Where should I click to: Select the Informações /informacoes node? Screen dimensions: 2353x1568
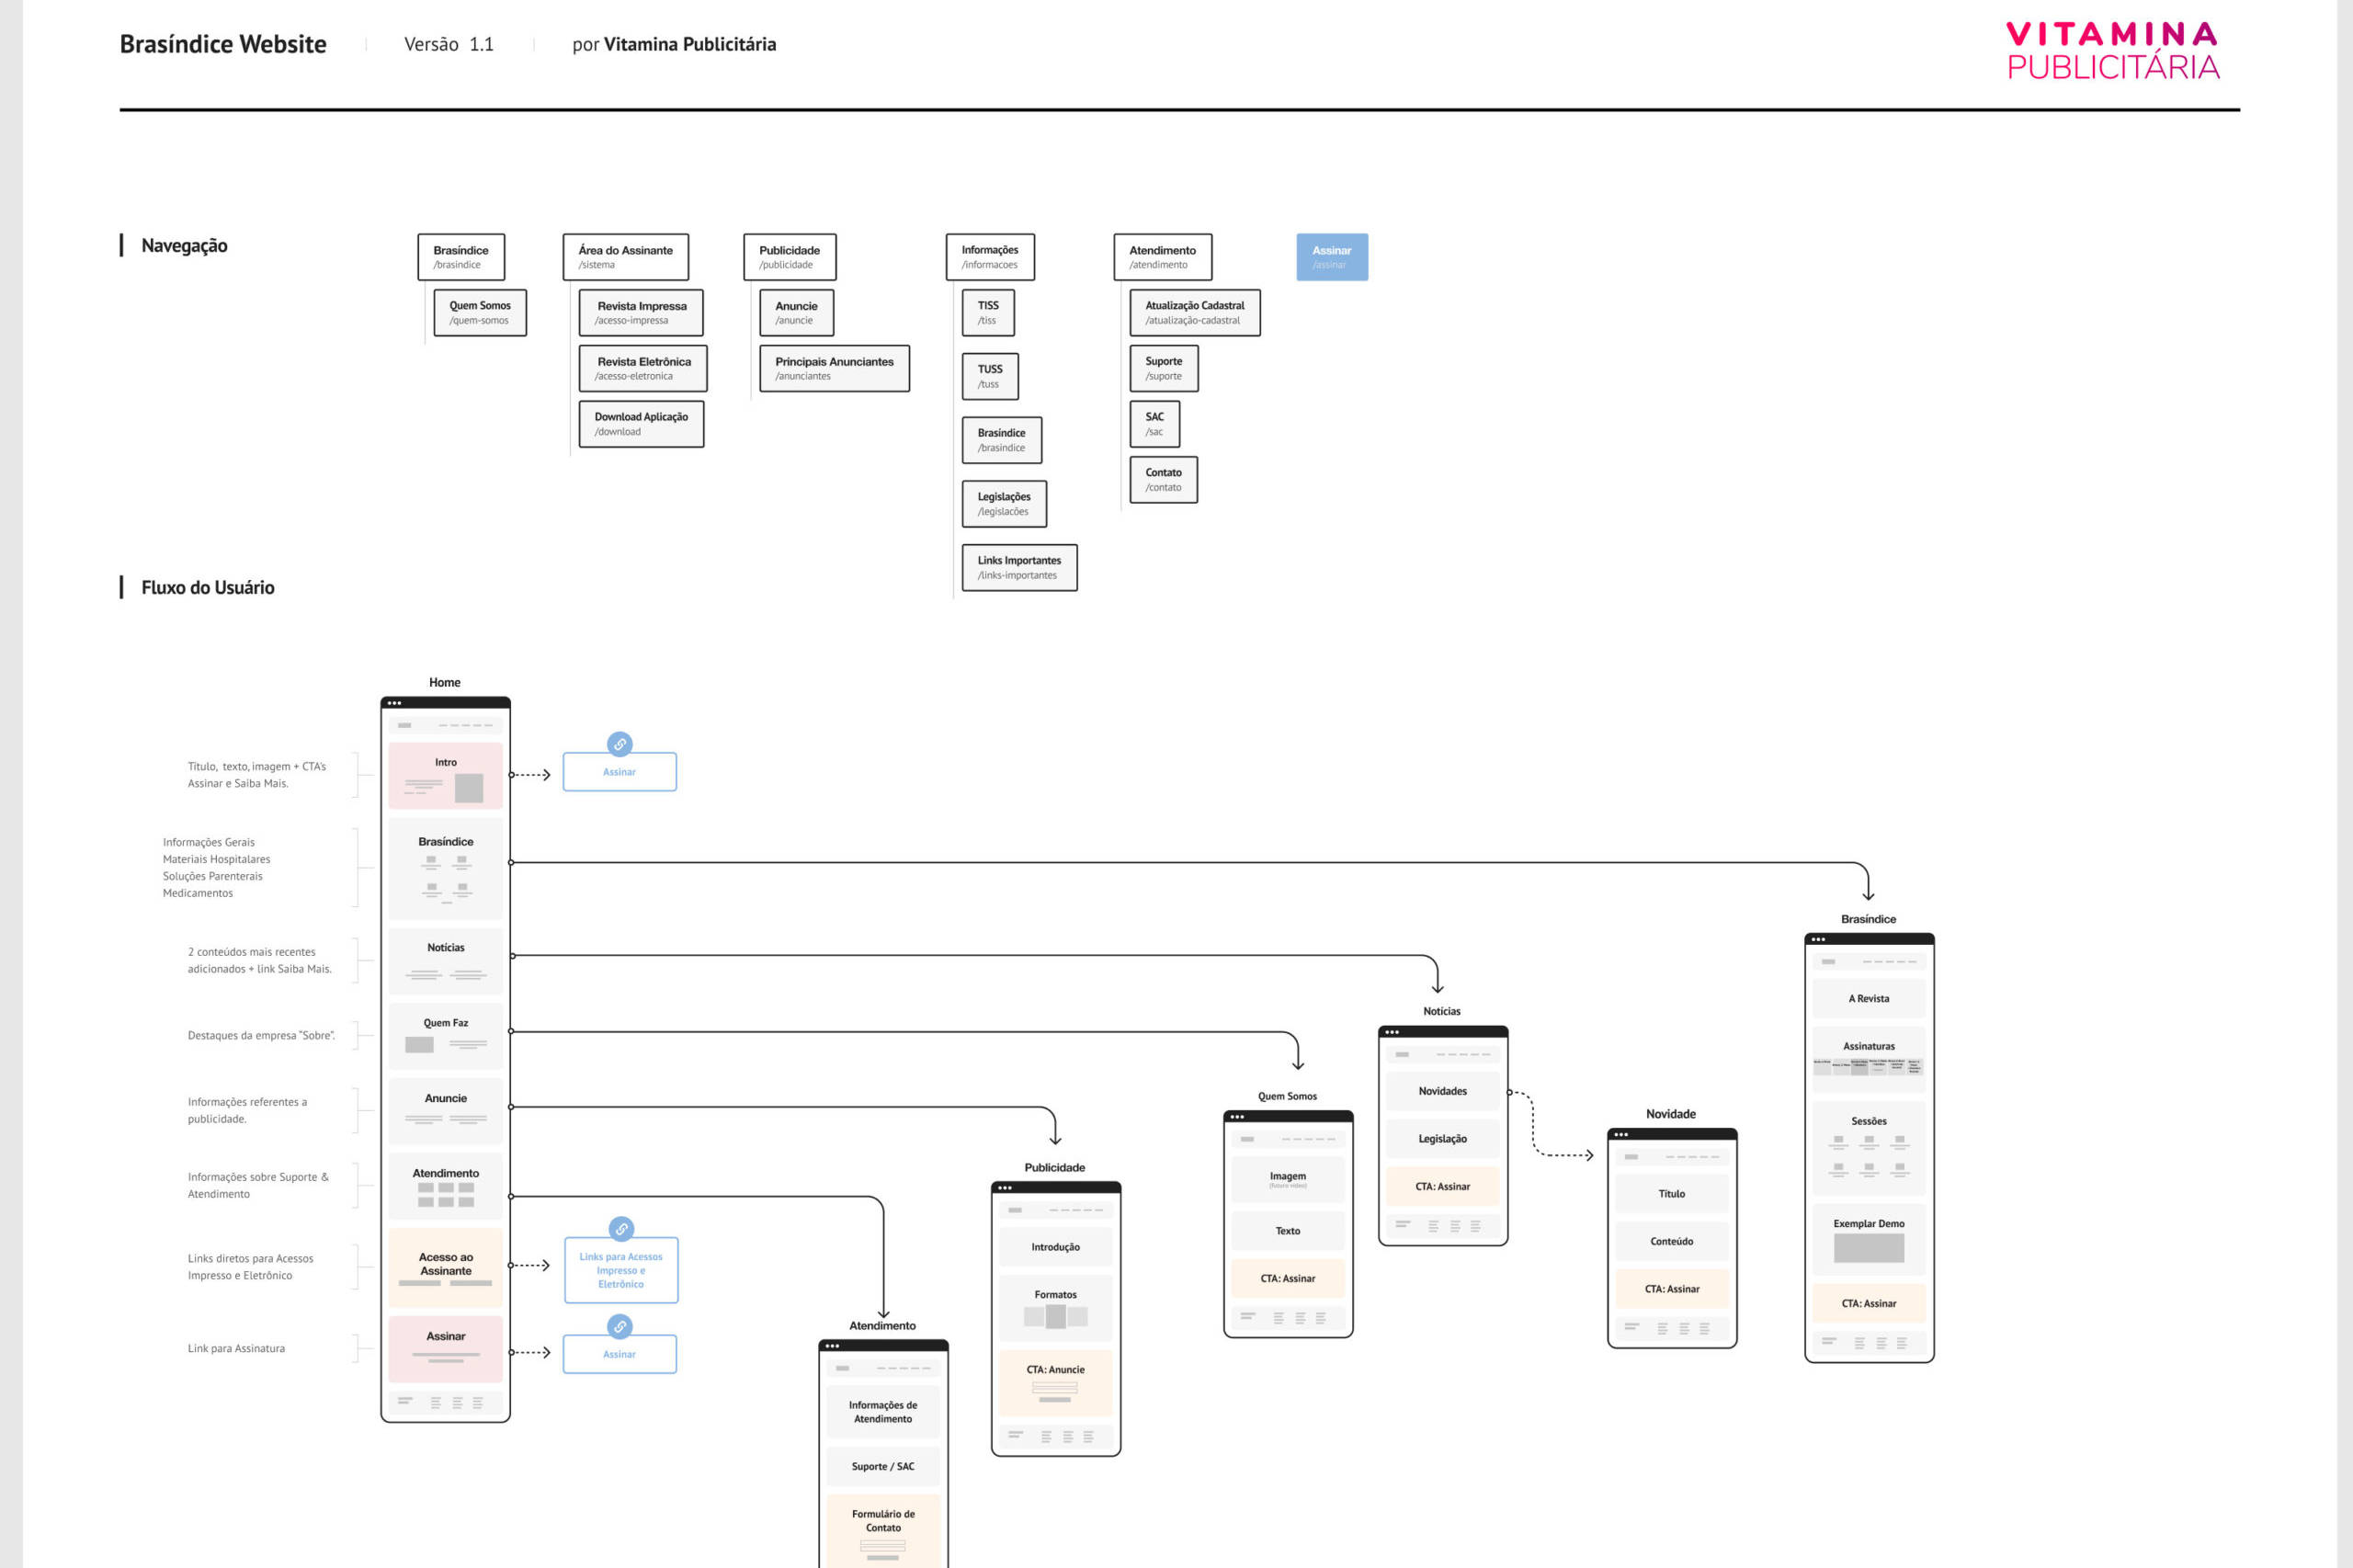pyautogui.click(x=990, y=257)
